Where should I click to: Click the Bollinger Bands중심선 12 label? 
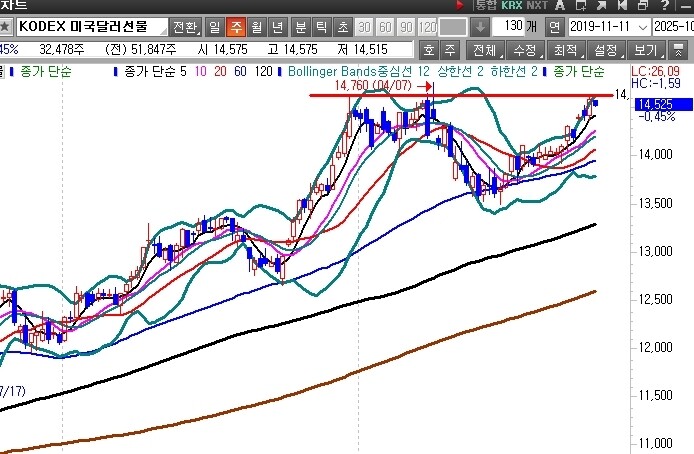[x=359, y=71]
